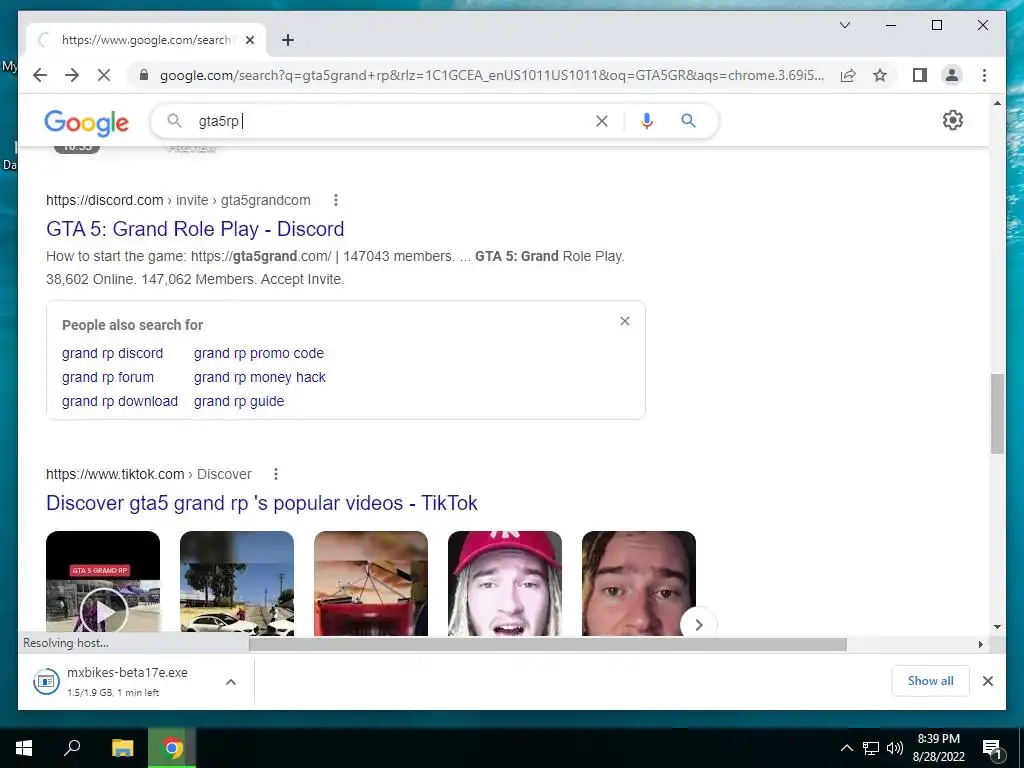Go forward with the forward arrow
Screen dimensions: 1024x768
72,75
